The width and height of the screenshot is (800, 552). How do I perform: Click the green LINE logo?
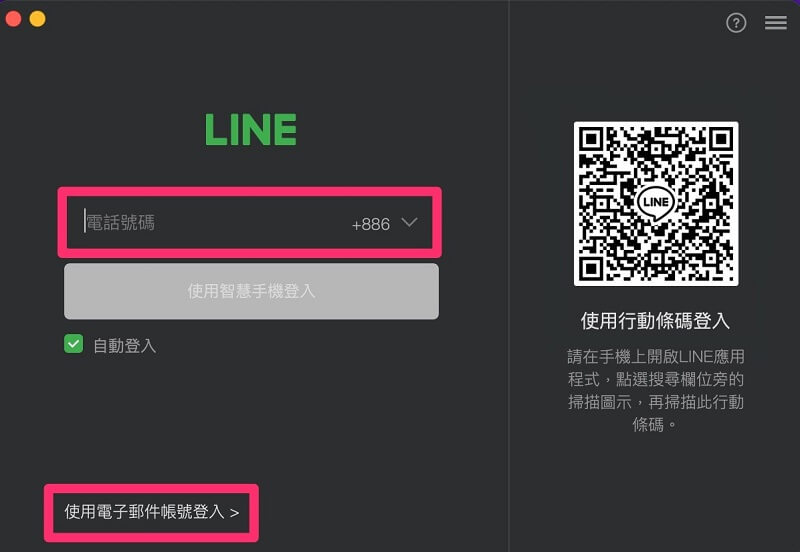click(x=251, y=130)
